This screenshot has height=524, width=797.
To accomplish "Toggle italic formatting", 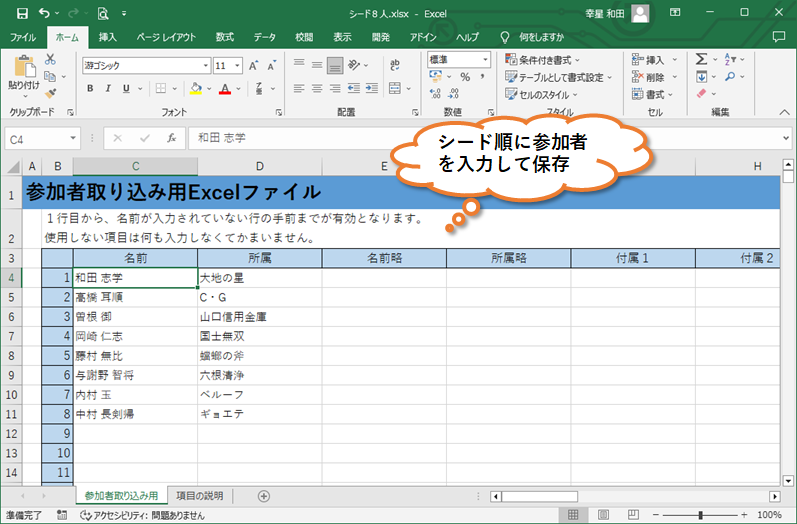I will [x=109, y=88].
